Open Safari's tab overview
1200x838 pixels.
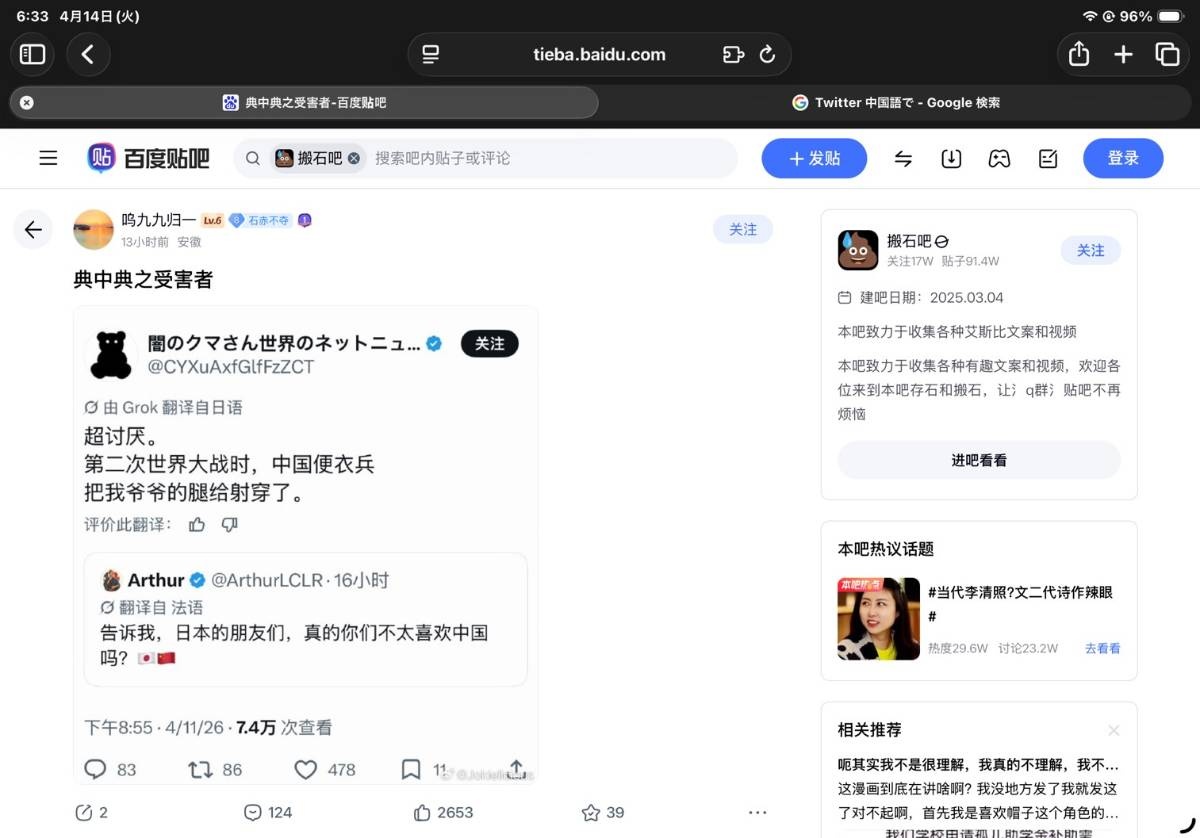pyautogui.click(x=1167, y=55)
